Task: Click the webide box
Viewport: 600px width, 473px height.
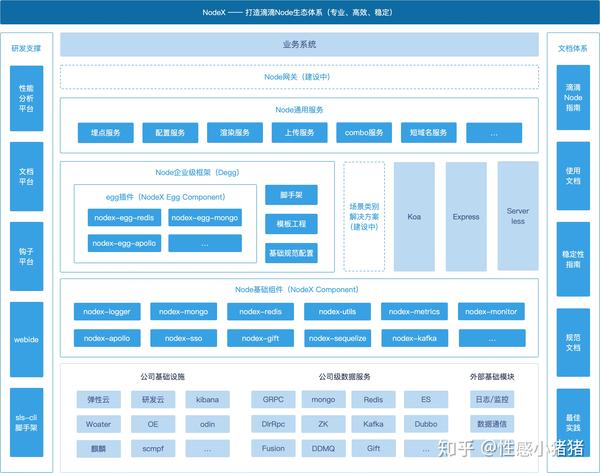Action: point(26,339)
